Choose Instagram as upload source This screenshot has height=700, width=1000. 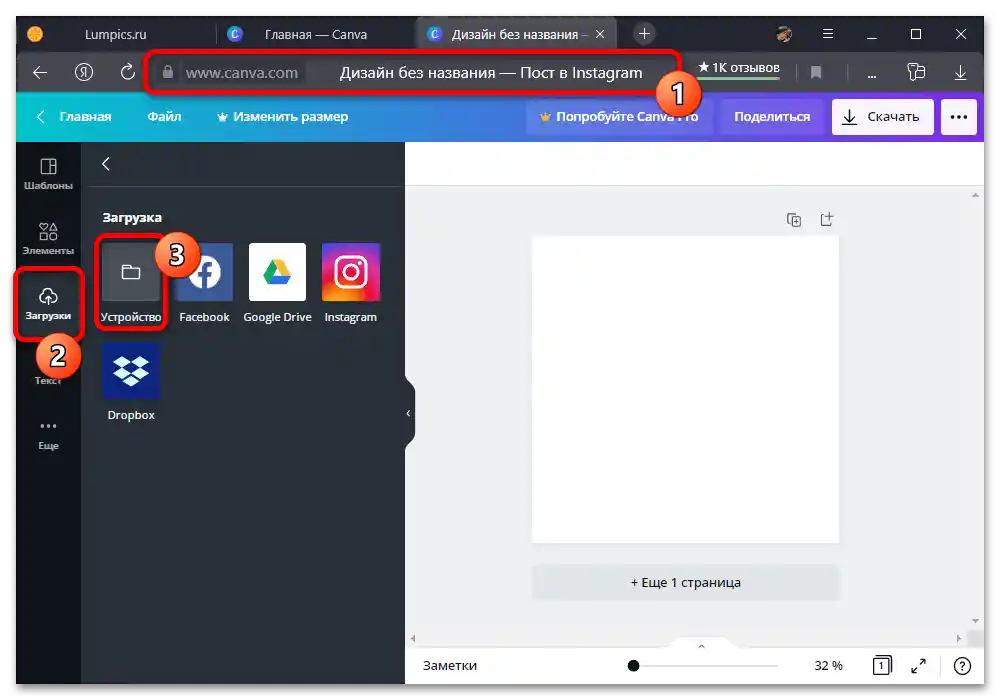(351, 284)
